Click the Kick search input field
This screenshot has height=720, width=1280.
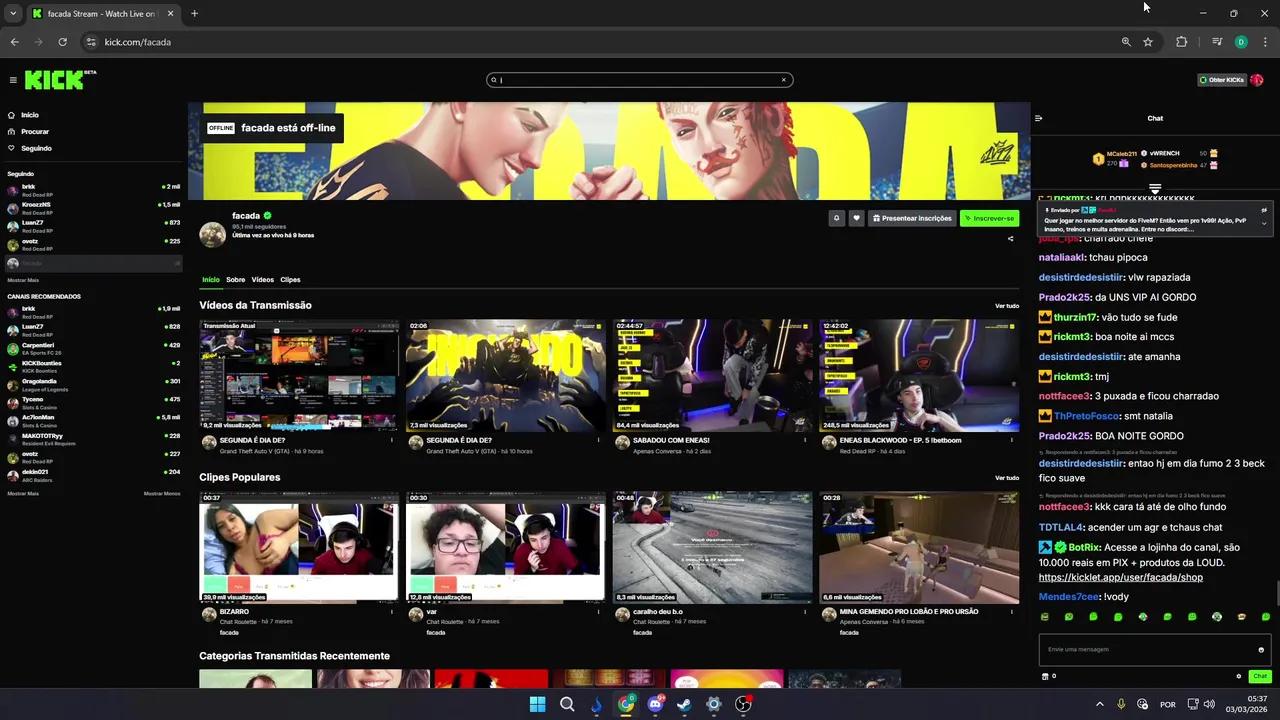[x=640, y=80]
